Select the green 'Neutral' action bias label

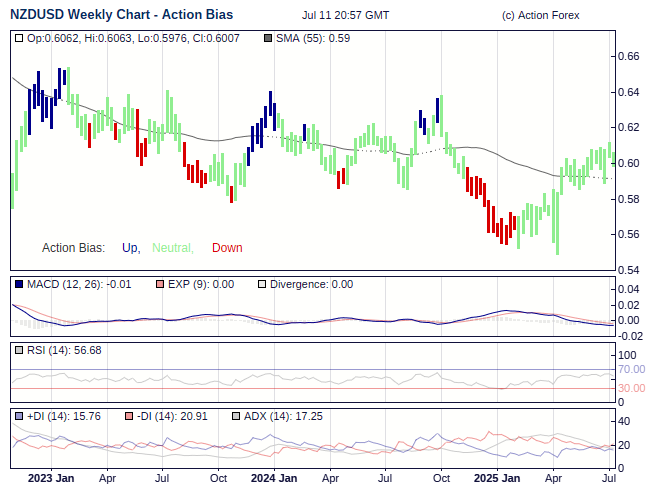(172, 248)
